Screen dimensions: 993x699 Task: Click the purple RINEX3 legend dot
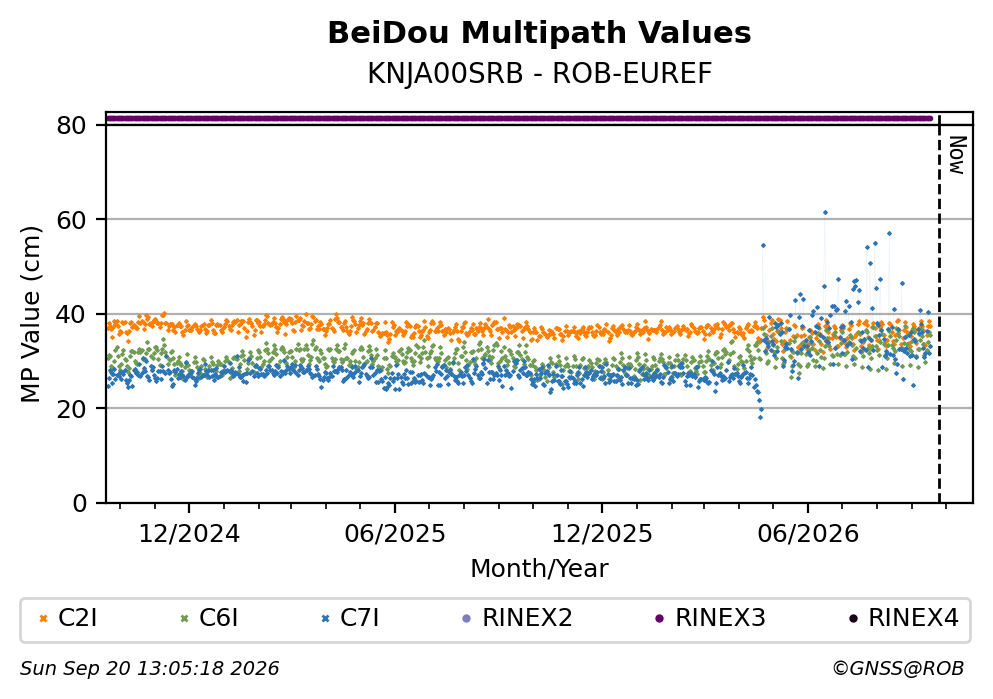[x=660, y=619]
